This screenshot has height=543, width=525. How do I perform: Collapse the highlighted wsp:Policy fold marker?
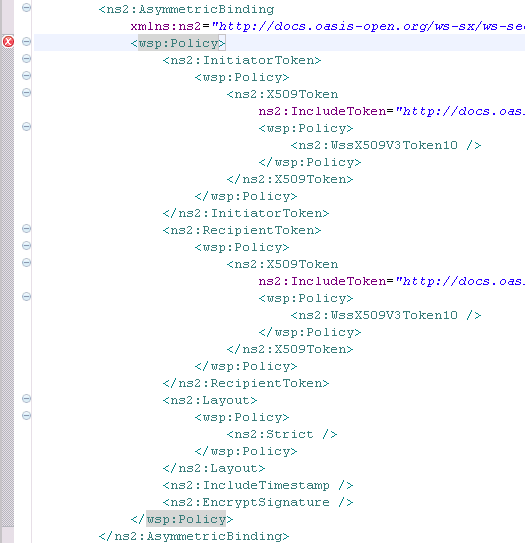tap(26, 42)
